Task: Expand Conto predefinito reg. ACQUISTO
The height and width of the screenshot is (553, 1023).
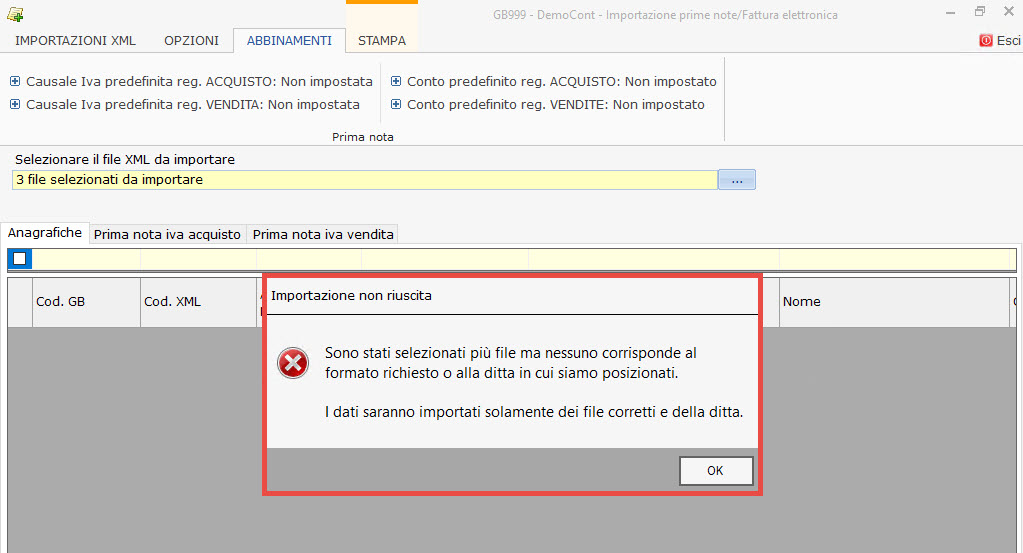Action: click(396, 82)
